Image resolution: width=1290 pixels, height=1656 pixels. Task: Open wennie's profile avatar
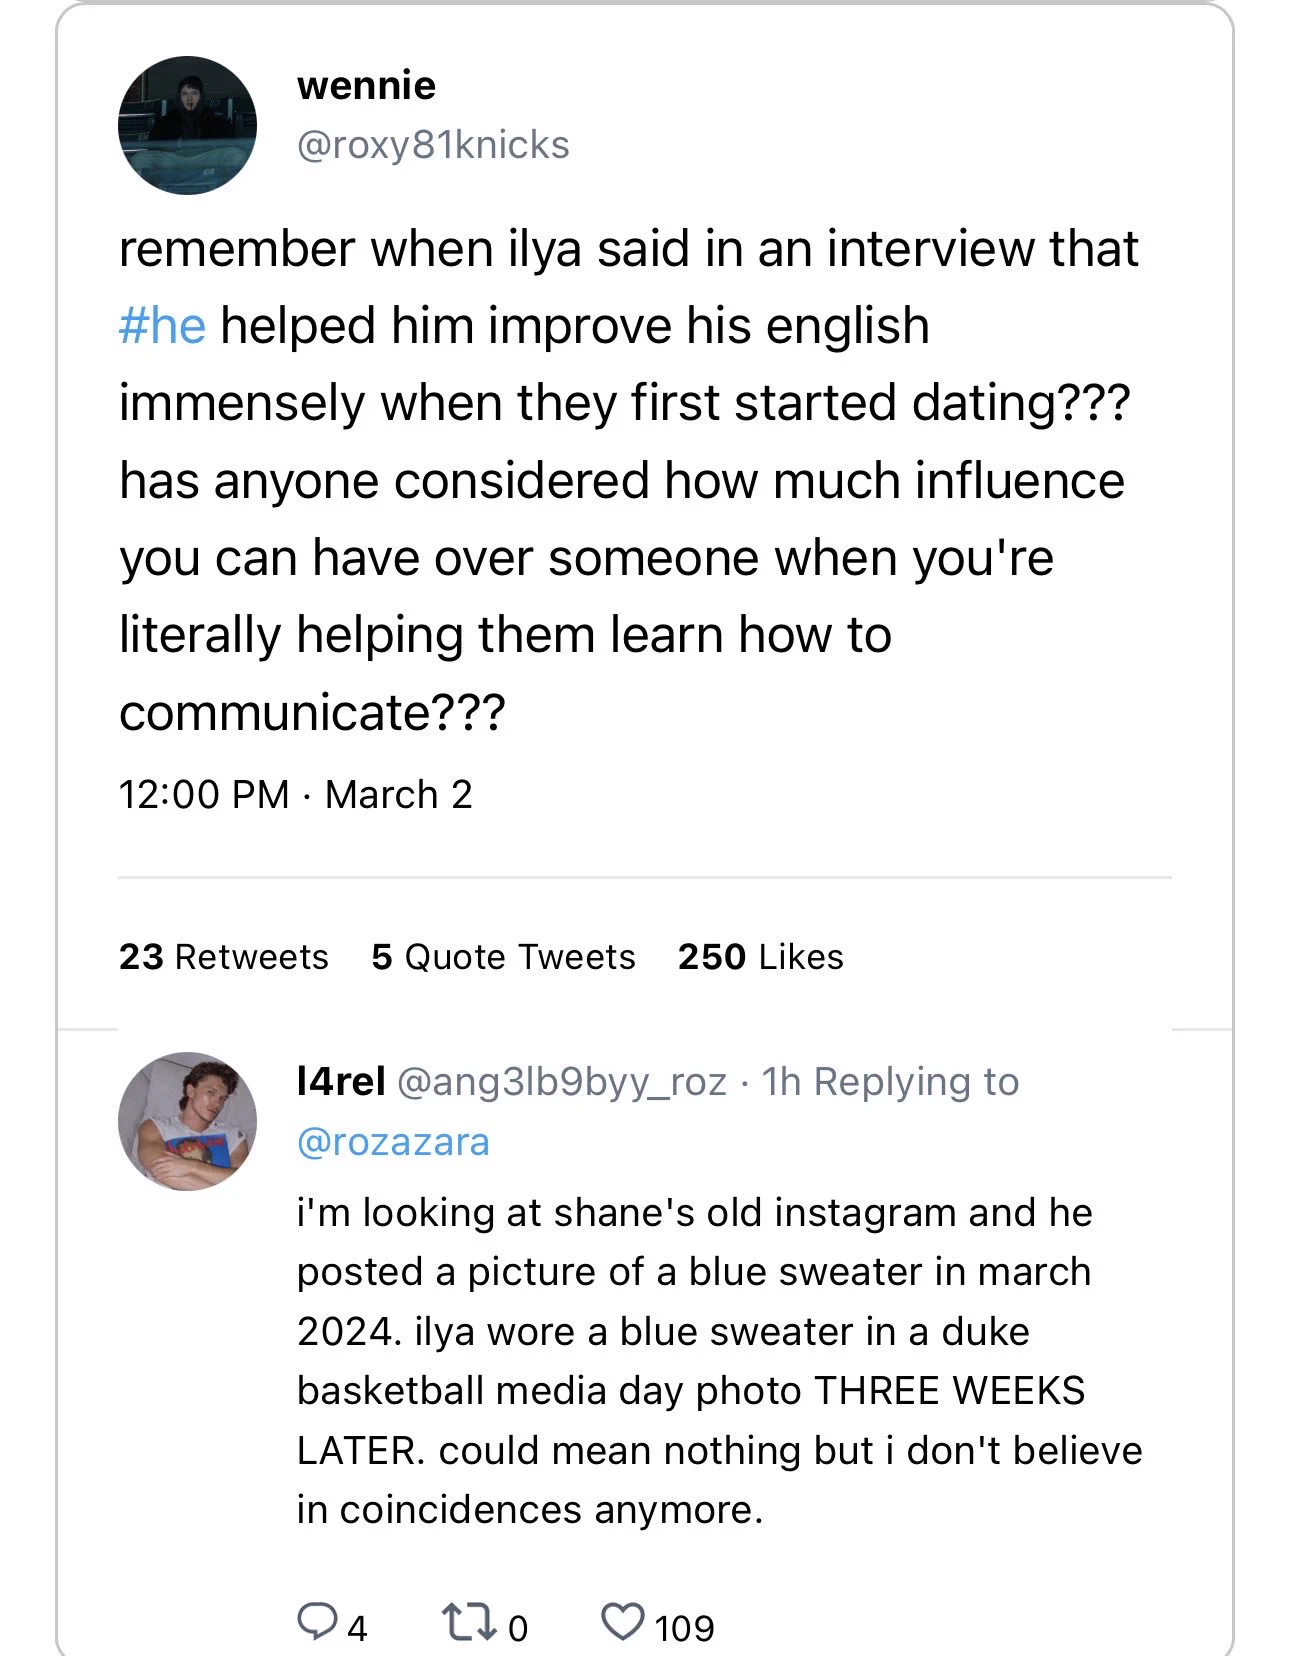[x=187, y=126]
